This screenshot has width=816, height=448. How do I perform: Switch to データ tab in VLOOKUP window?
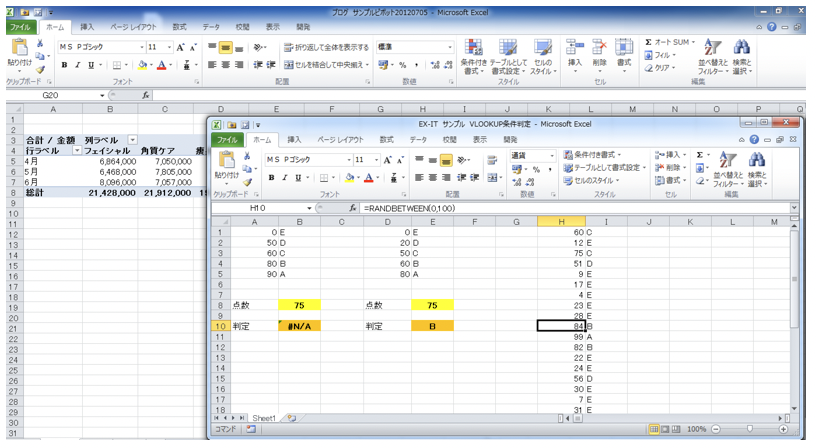(418, 140)
